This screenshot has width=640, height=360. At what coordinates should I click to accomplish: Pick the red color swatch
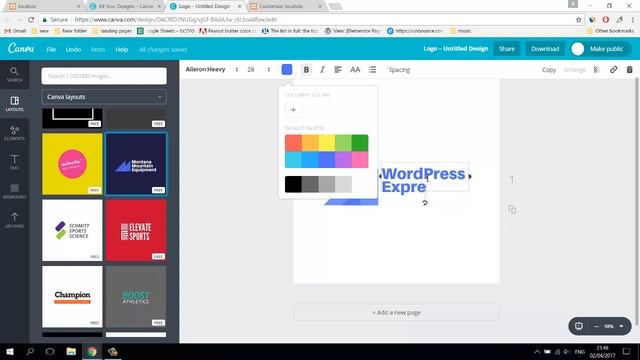click(293, 143)
